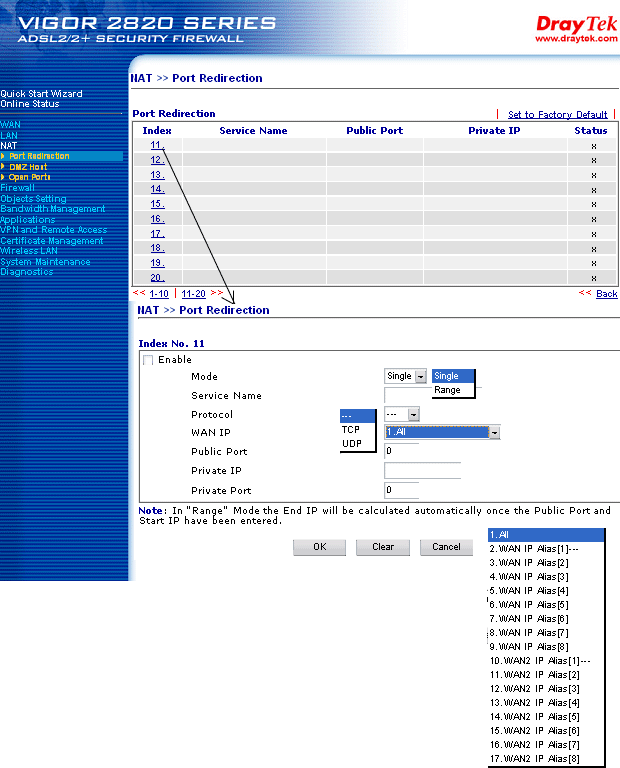Click status x mark for index 11
The image size is (620, 768).
pos(594,146)
